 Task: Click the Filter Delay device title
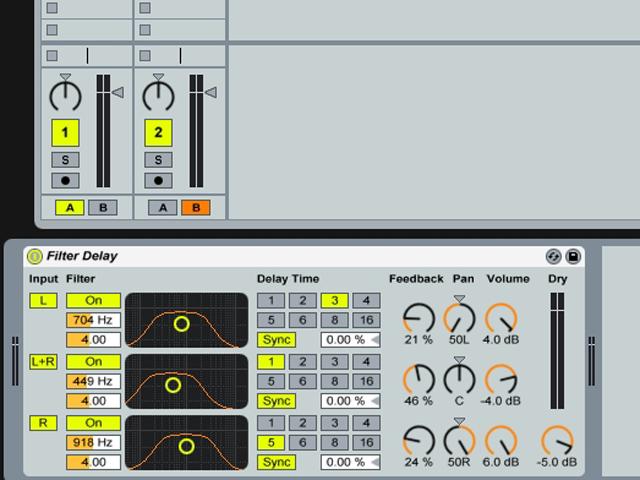[82, 256]
